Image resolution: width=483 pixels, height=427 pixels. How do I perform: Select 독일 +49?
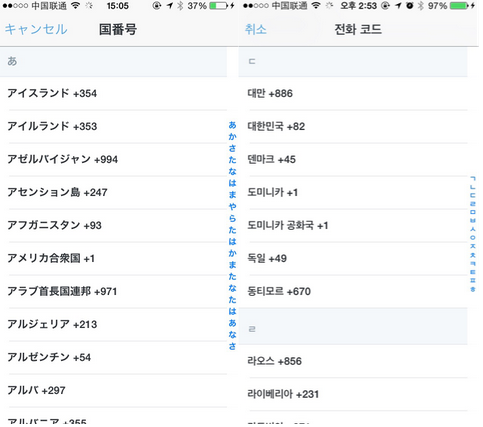tap(353, 258)
